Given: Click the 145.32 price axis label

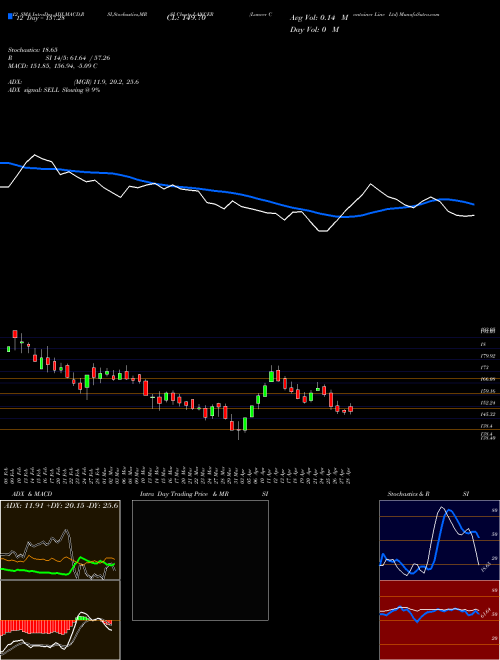Looking at the screenshot, I should click(488, 415).
